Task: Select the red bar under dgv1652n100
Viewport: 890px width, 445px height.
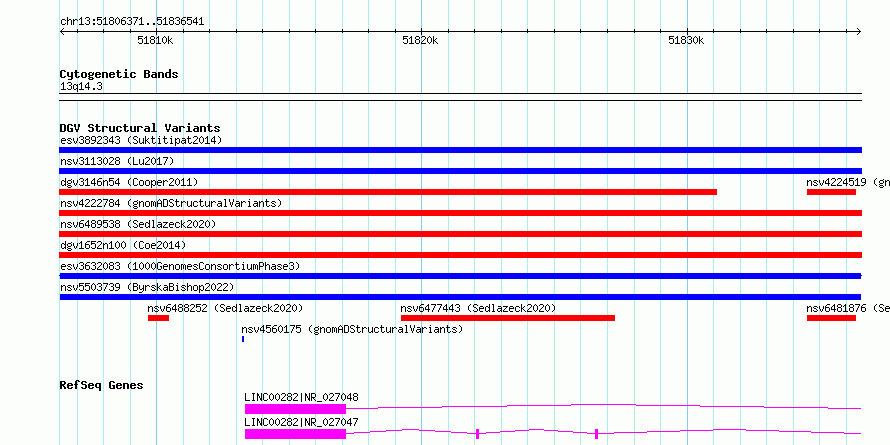Action: 460,255
